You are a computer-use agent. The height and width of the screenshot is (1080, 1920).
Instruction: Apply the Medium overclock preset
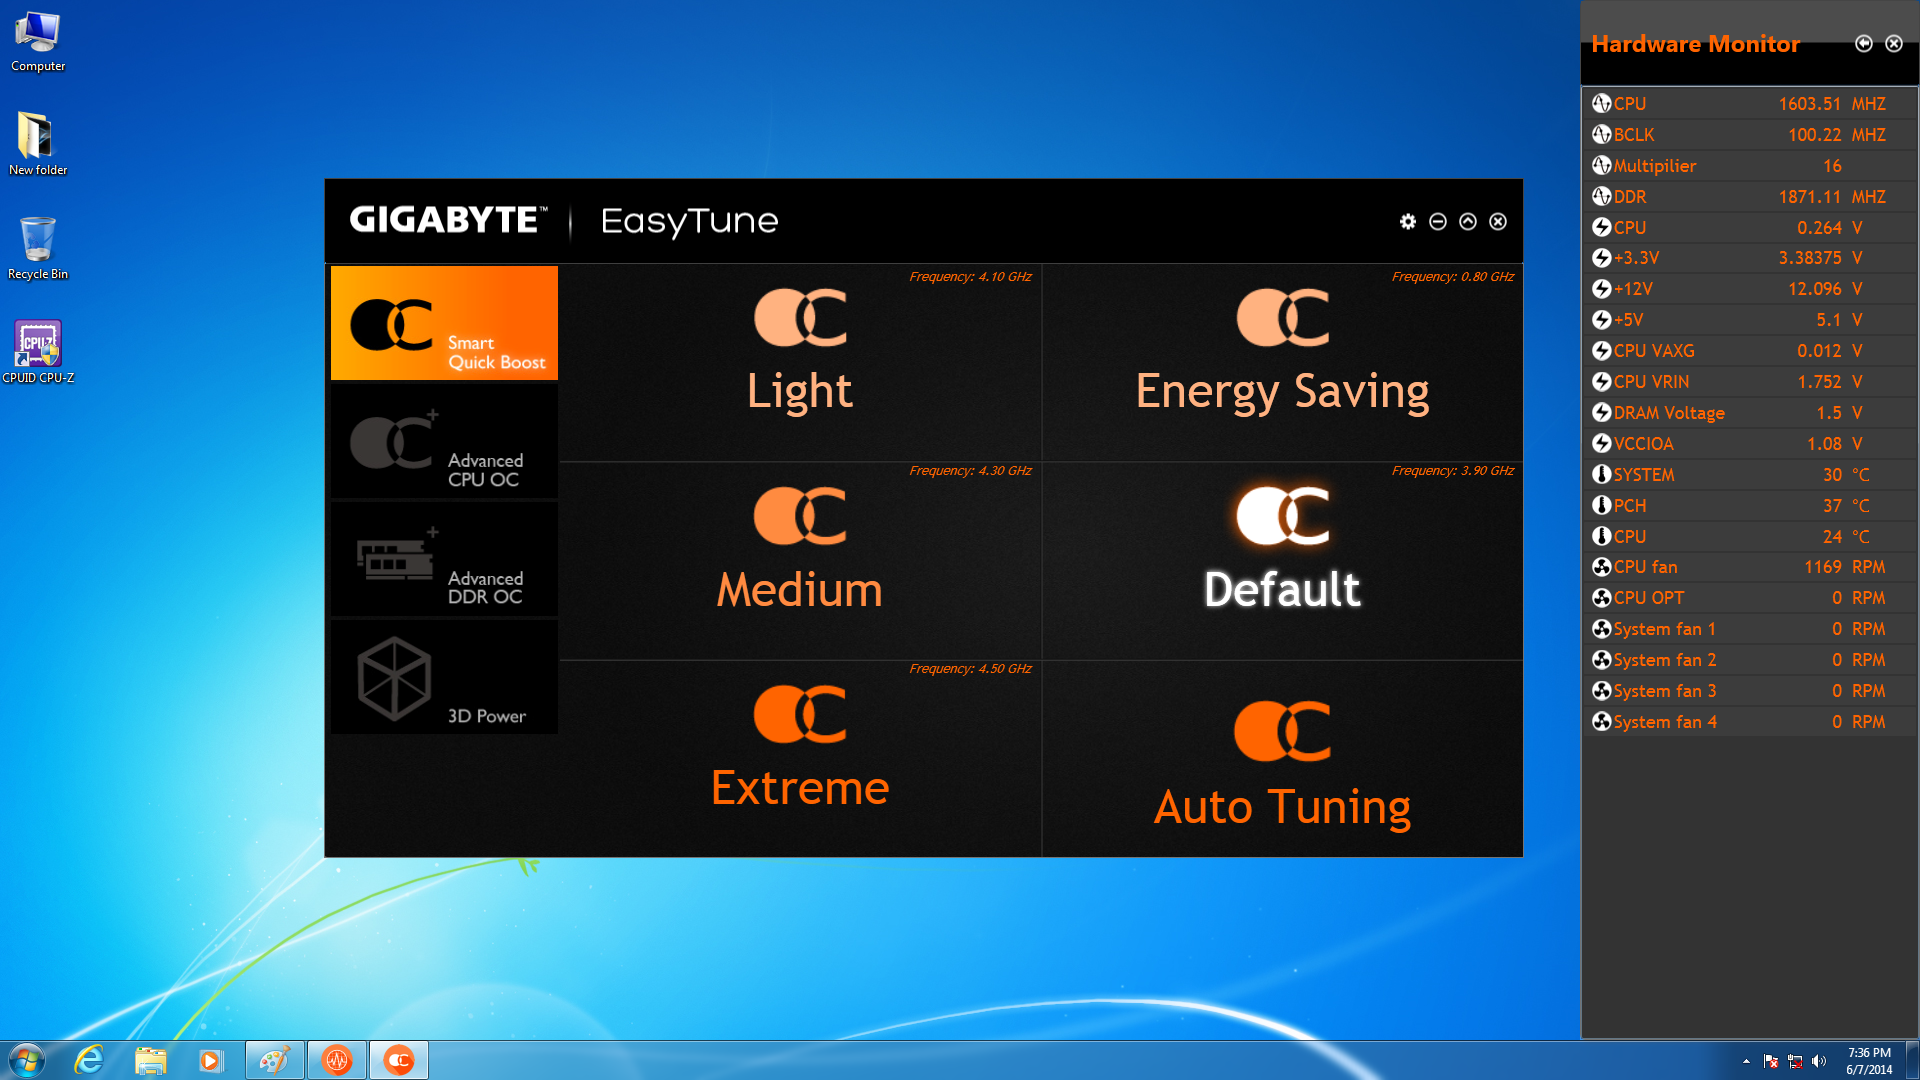pyautogui.click(x=800, y=560)
